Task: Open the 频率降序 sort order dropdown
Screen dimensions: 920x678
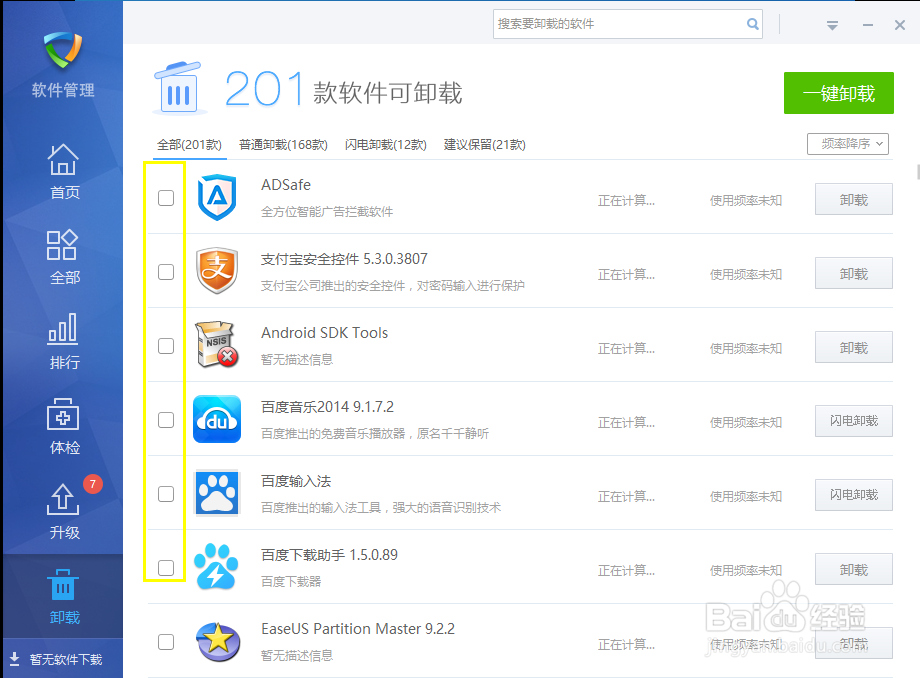Action: tap(848, 144)
